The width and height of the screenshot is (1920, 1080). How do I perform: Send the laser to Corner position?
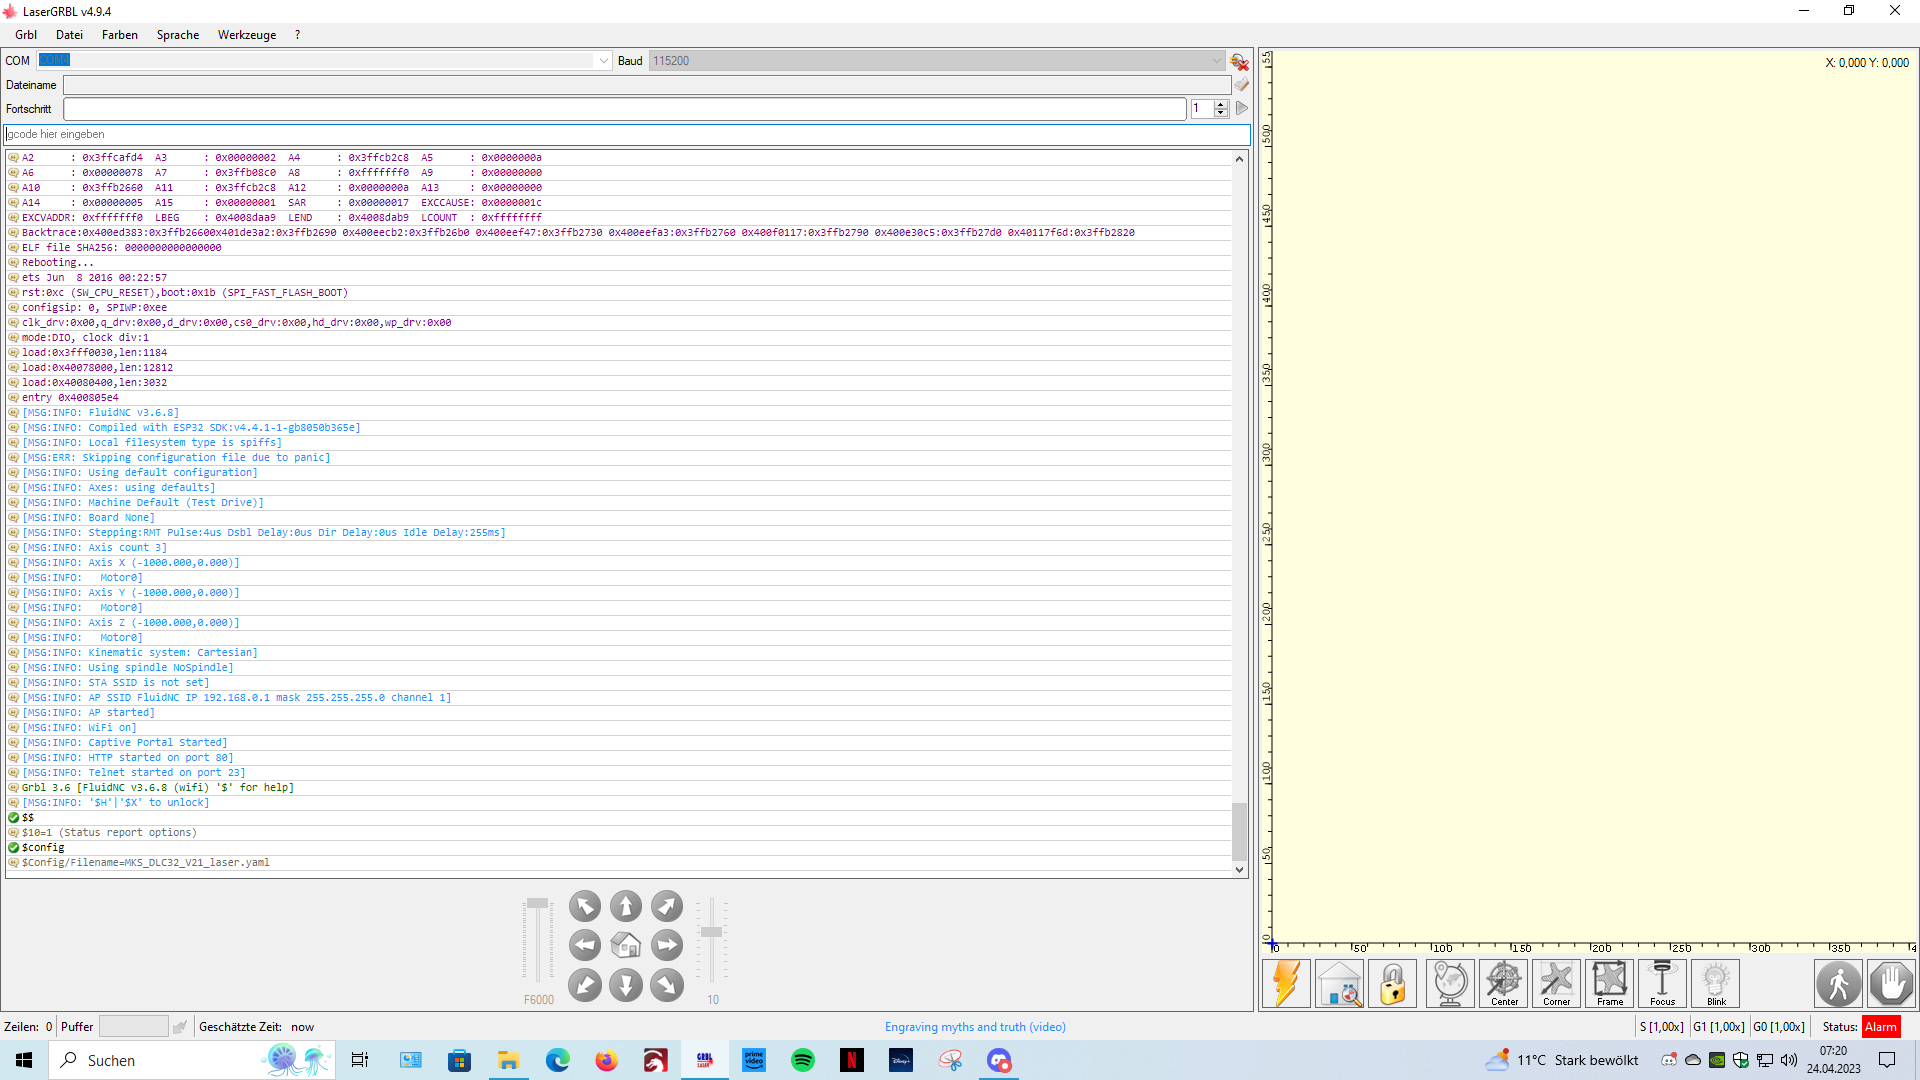coord(1557,983)
